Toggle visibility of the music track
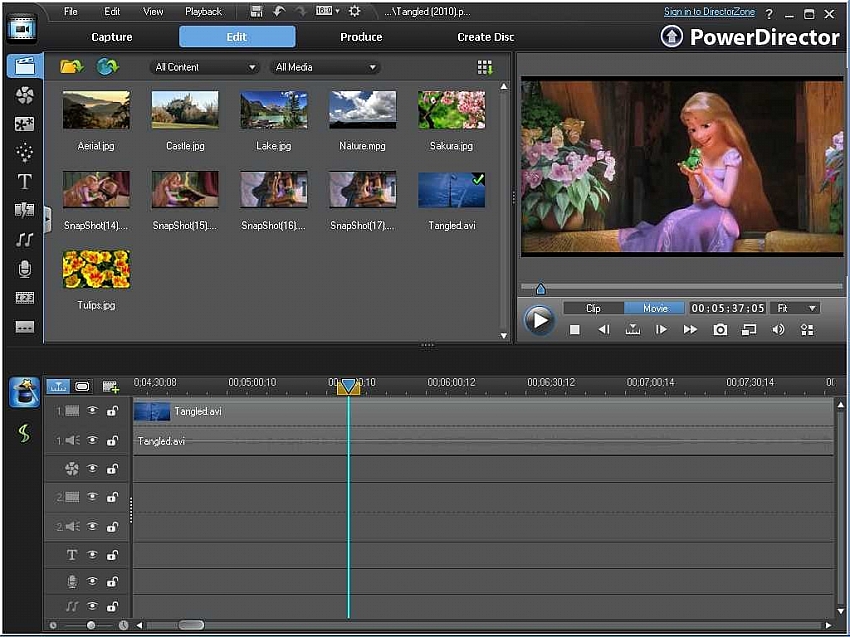The height and width of the screenshot is (637, 850). point(92,606)
